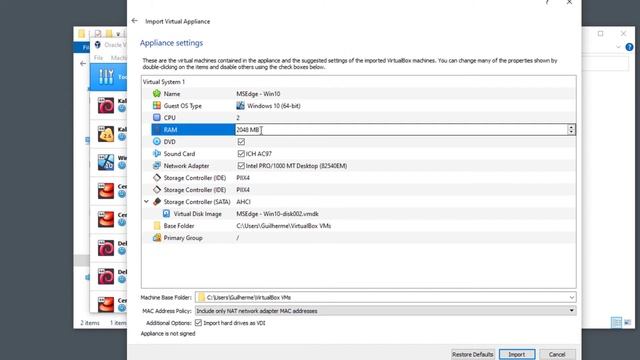
Task: Click the Primary Group value '/'
Action: click(x=238, y=238)
